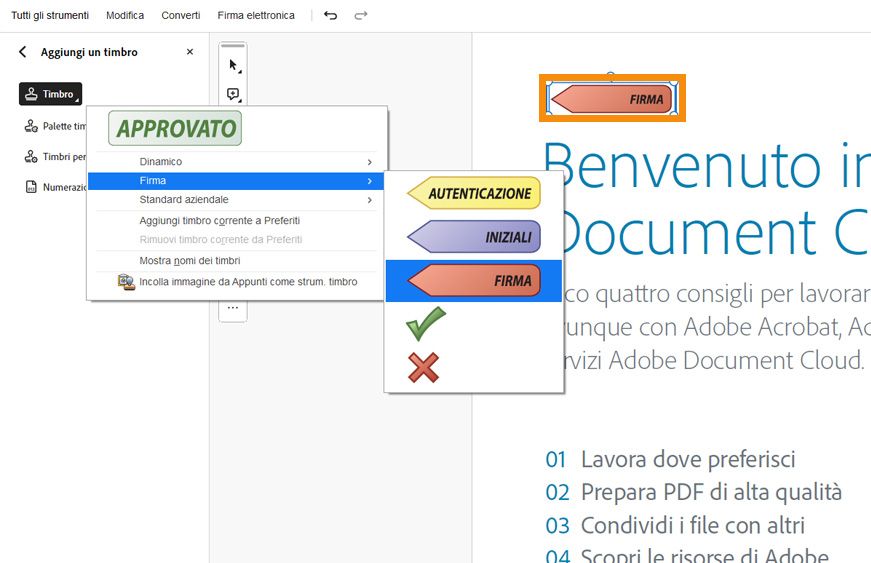
Task: Select the yellow AUTENTICAZIONE stamp
Action: [474, 193]
